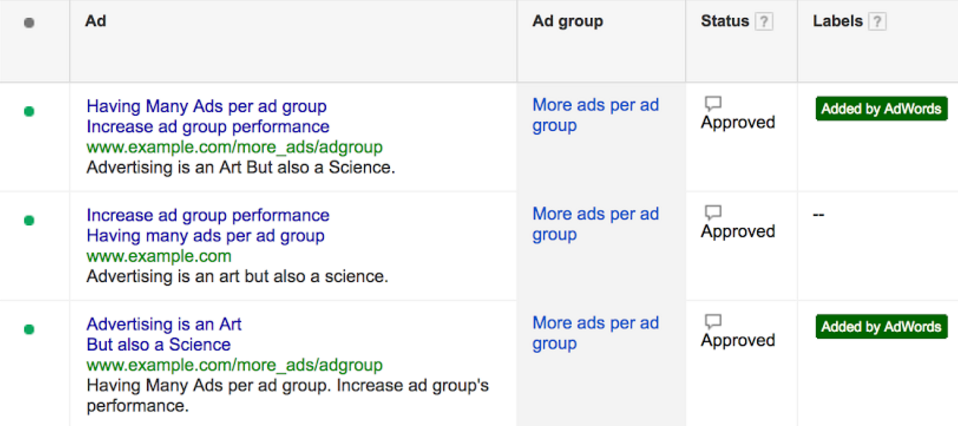Open the 'Advertising is an Art' ad headline
Screen dimensions: 958x426
click(164, 324)
